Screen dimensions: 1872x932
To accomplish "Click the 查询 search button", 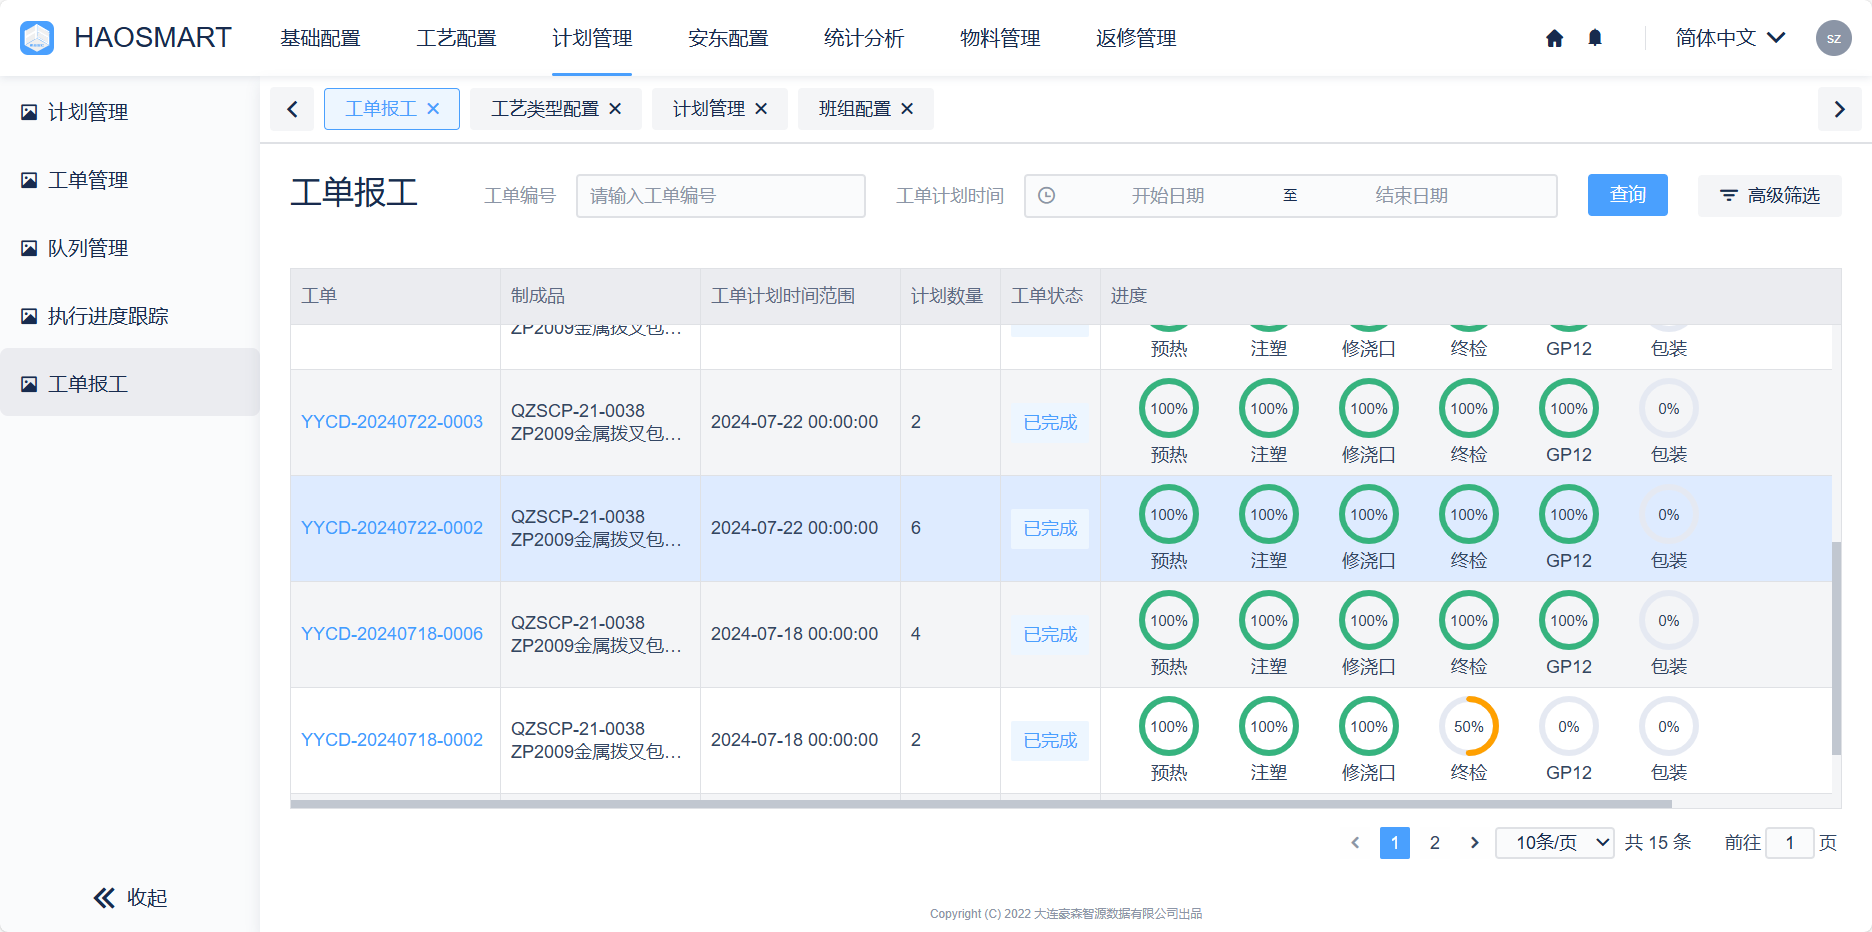I will [x=1627, y=195].
